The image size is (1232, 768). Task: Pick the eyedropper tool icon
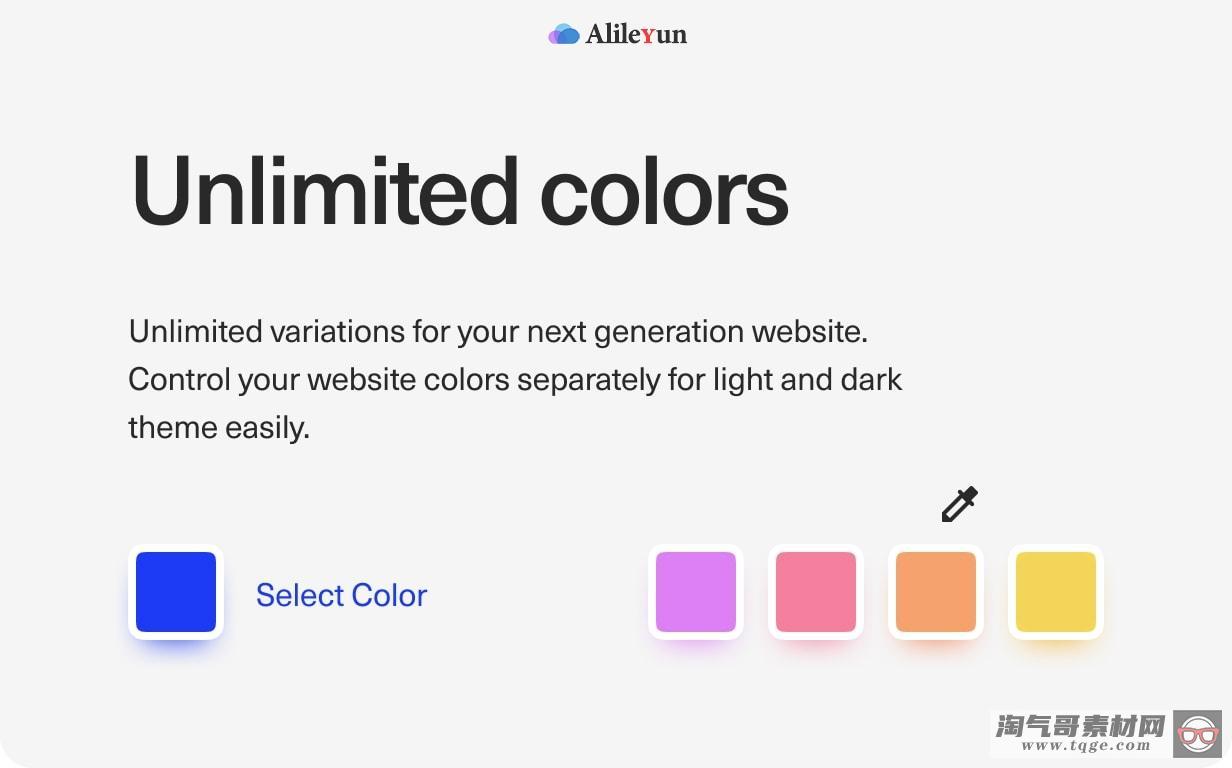959,504
